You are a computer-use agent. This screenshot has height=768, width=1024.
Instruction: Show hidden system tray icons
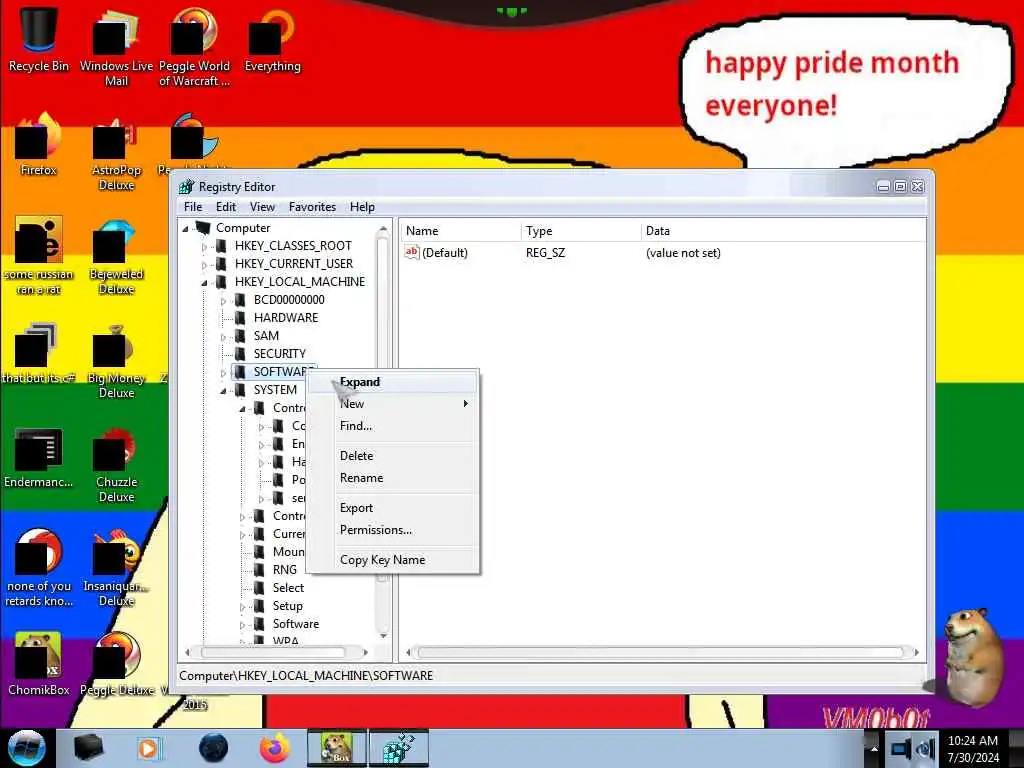click(874, 749)
